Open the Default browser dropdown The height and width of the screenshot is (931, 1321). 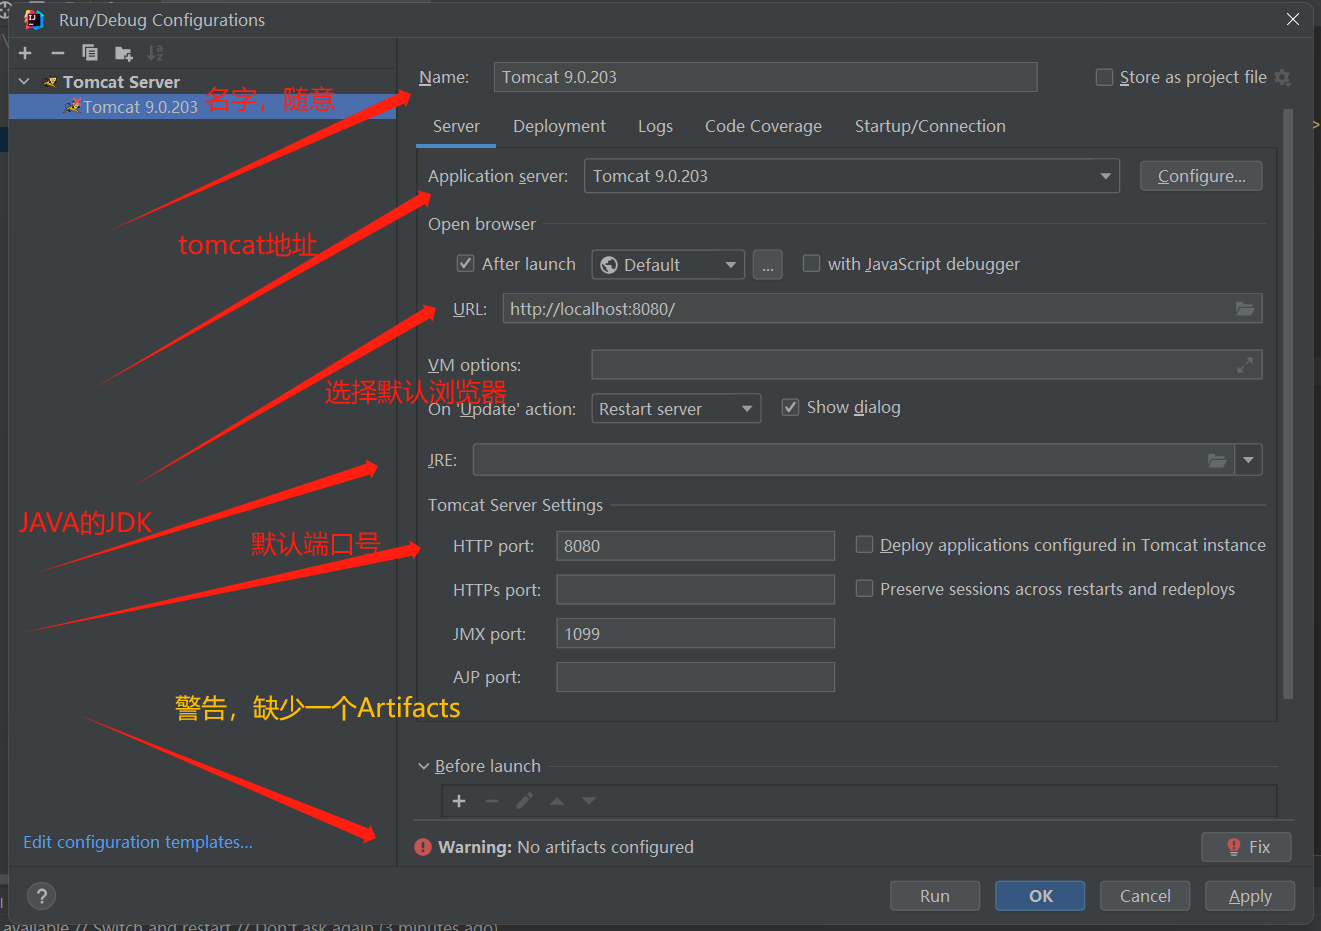pos(668,265)
